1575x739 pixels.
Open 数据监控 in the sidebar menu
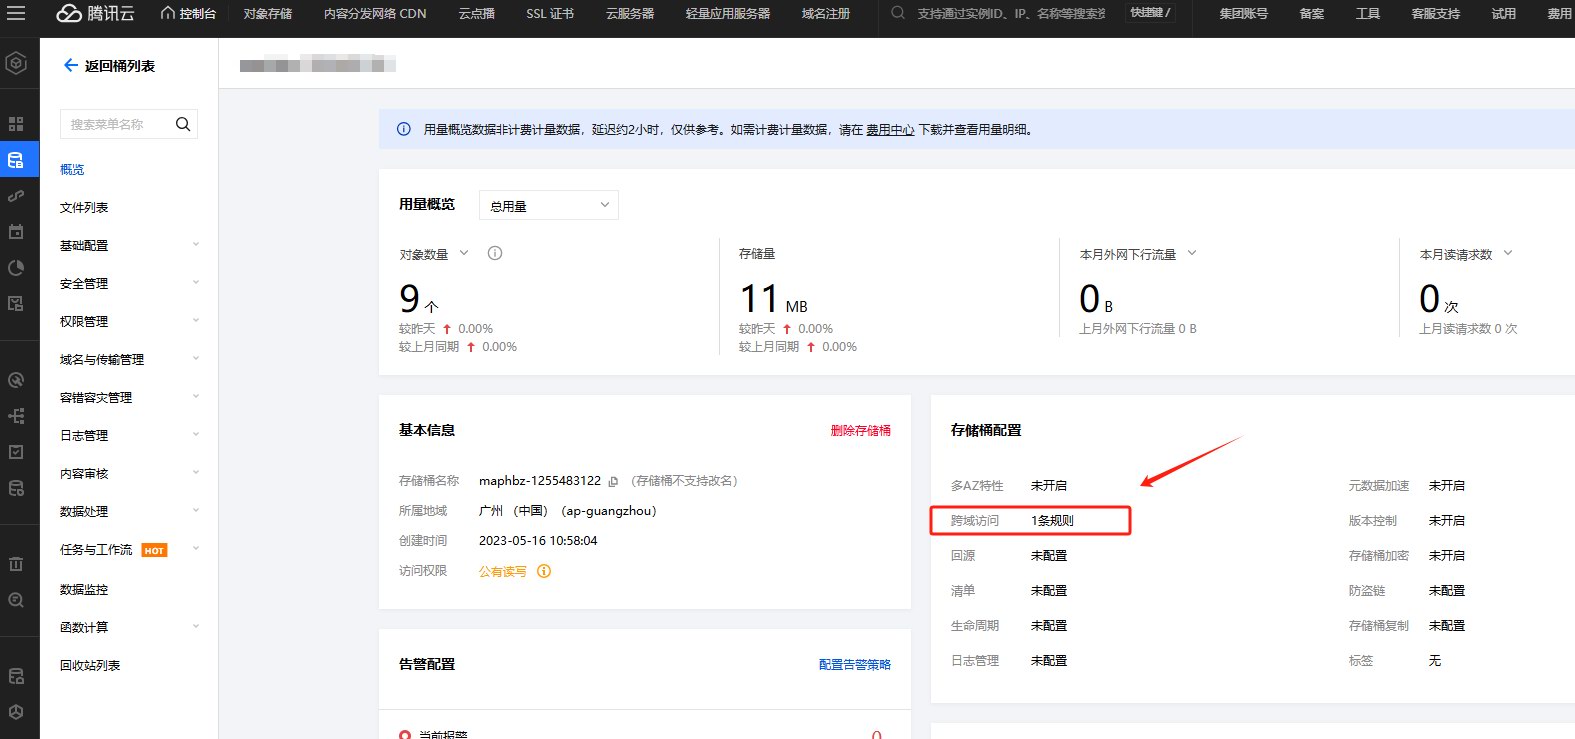(84, 589)
